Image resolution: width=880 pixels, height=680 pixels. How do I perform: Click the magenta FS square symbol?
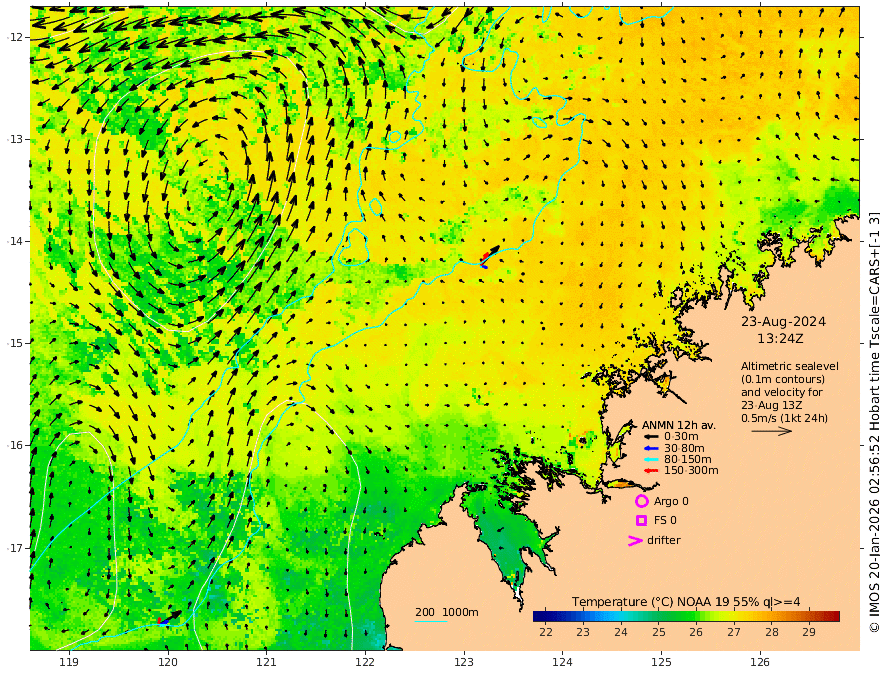pyautogui.click(x=641, y=521)
